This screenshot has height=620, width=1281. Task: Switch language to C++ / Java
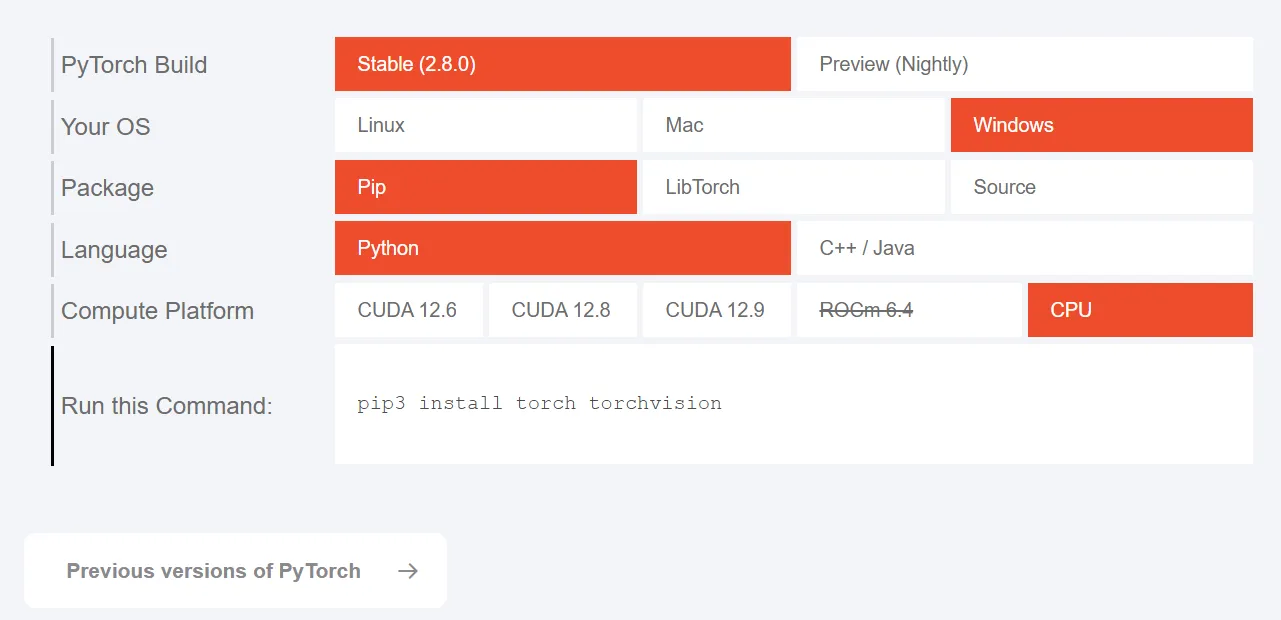point(1023,248)
